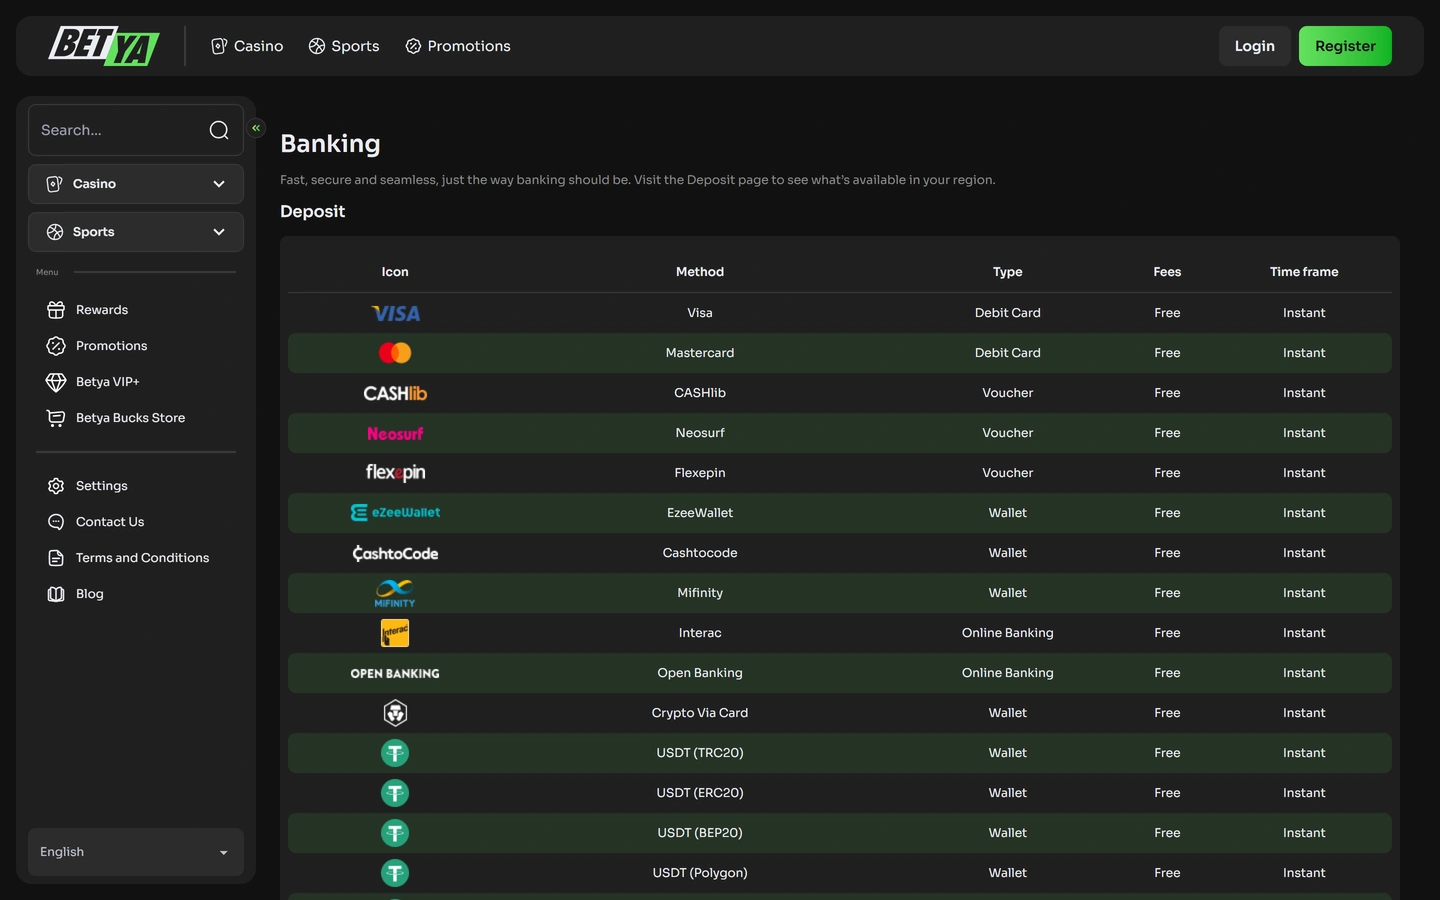
Task: Click the Cashtocode method name cell
Action: (x=700, y=553)
